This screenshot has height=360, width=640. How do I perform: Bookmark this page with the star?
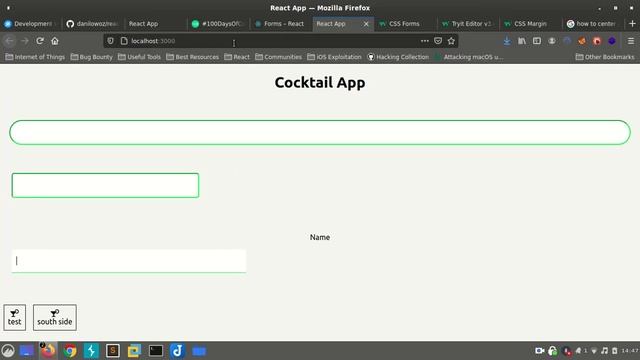pyautogui.click(x=451, y=41)
